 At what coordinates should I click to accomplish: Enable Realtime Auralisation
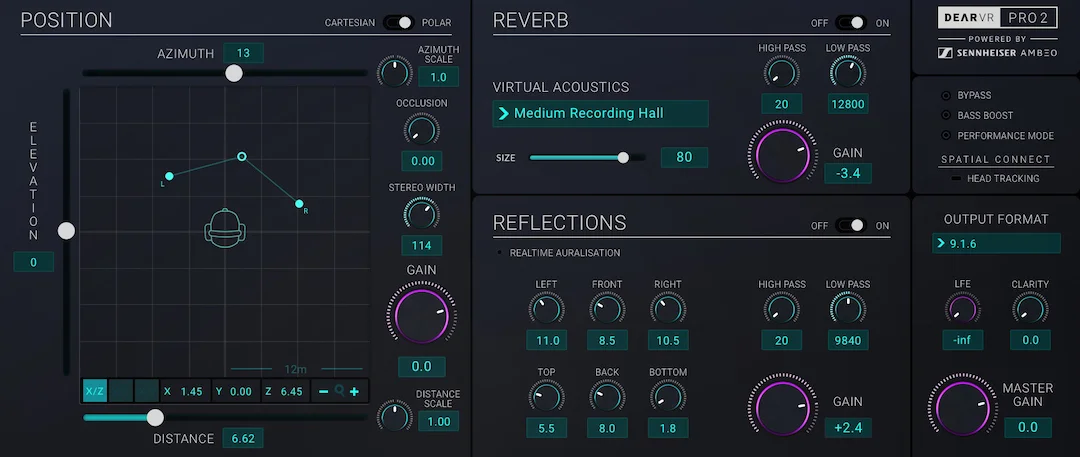499,253
